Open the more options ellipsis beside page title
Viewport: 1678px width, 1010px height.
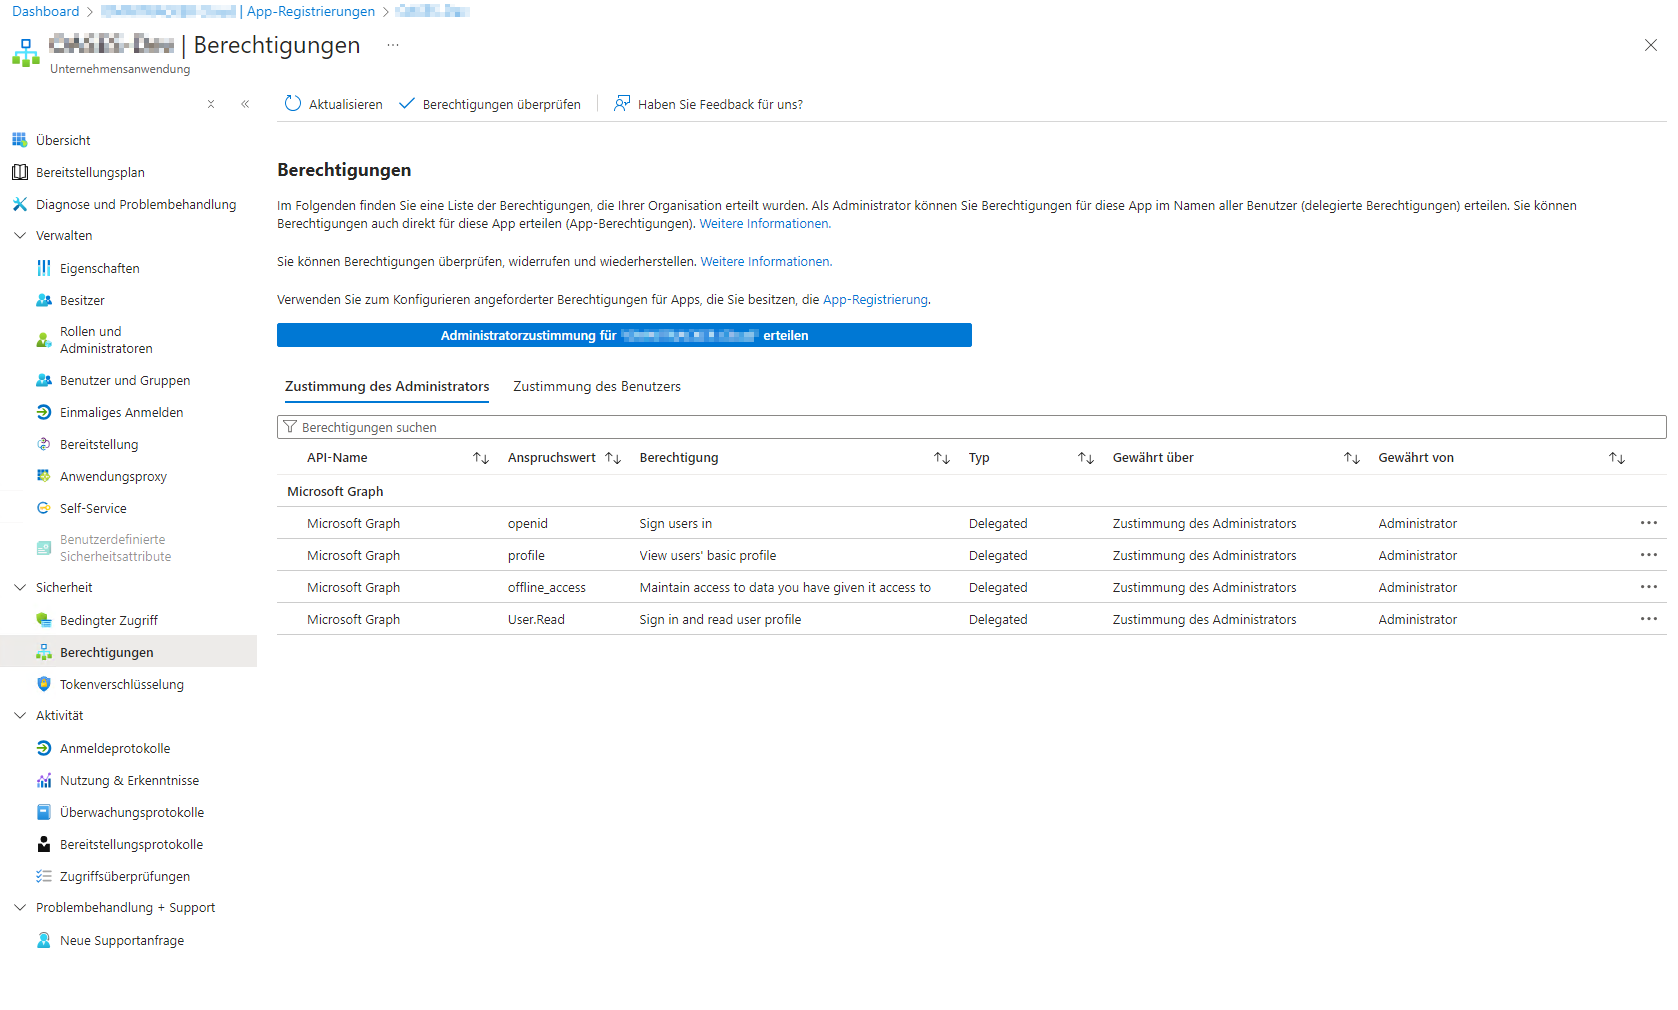coord(393,45)
